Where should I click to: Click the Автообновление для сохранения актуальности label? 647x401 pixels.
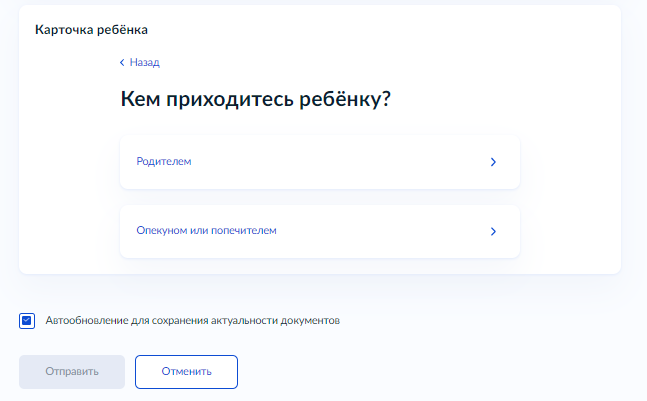193,321
